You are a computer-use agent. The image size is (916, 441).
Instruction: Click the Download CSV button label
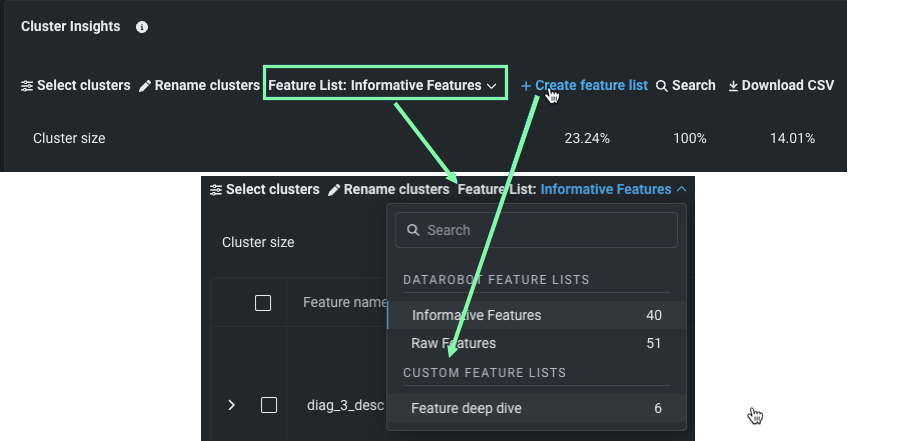tap(787, 86)
